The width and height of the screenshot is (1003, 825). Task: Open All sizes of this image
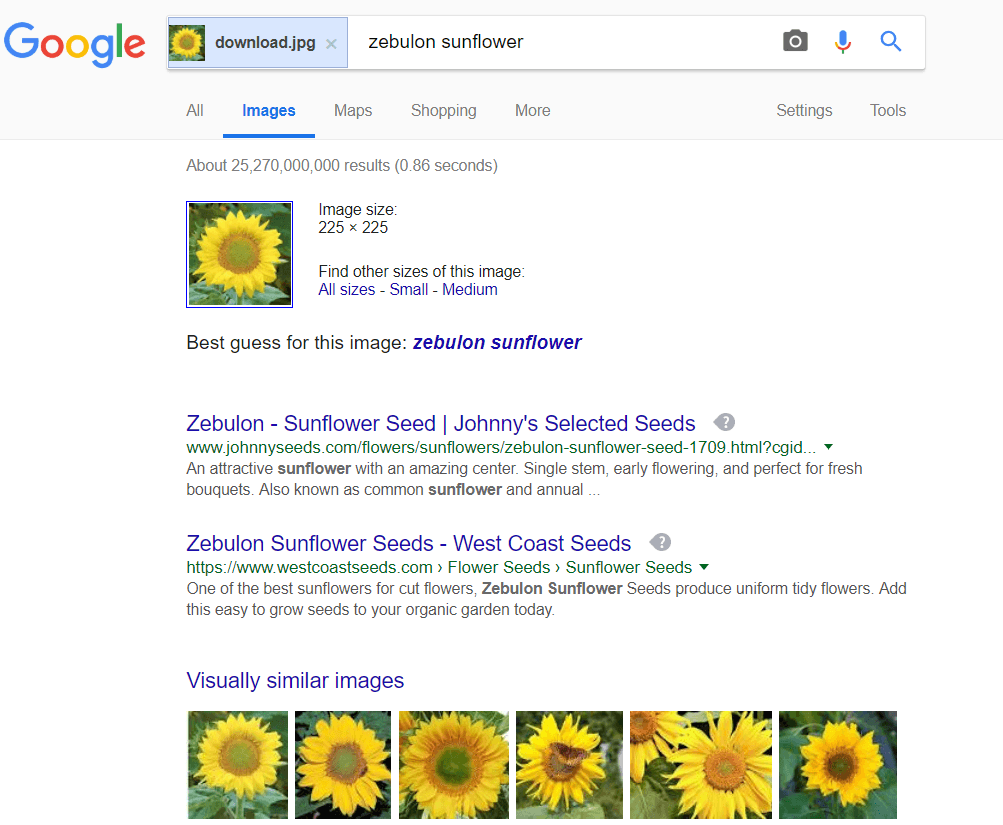click(x=346, y=289)
